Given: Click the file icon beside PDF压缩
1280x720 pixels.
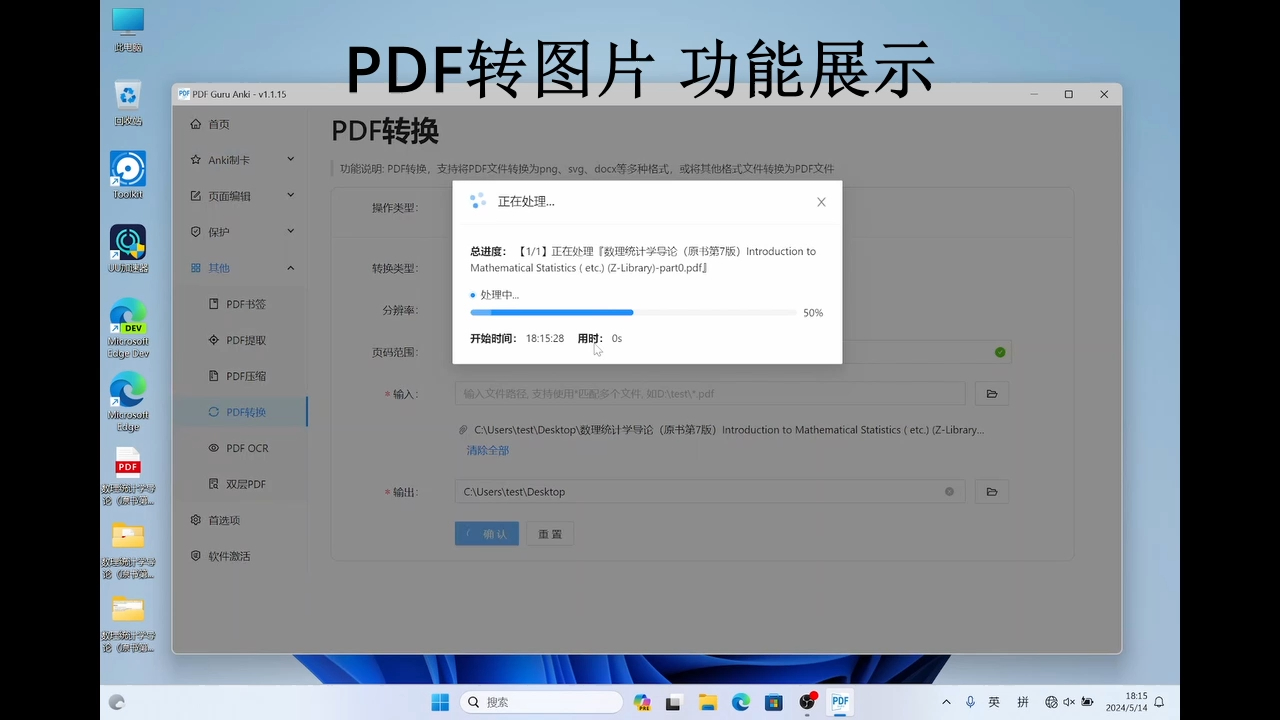Looking at the screenshot, I should [x=214, y=376].
